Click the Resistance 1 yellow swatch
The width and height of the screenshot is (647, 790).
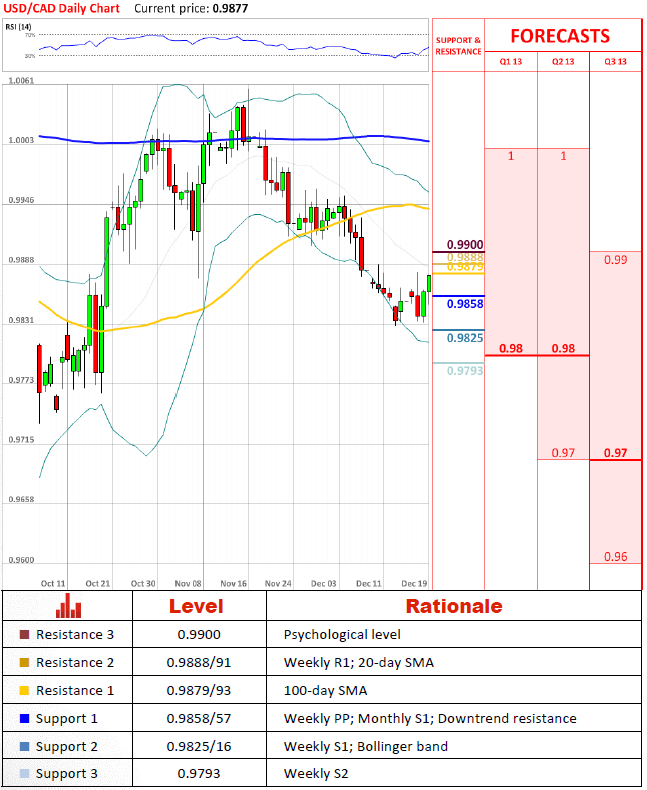24,690
